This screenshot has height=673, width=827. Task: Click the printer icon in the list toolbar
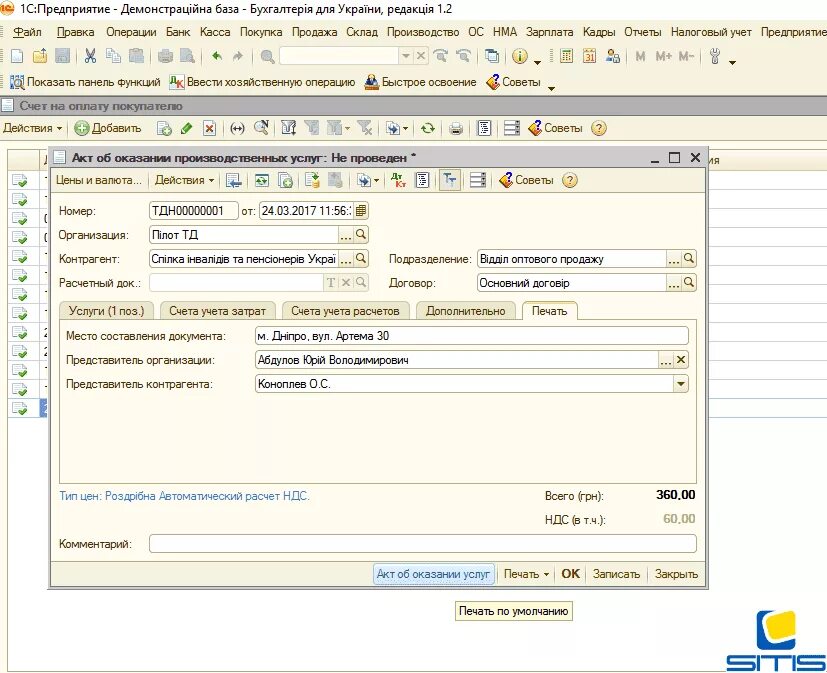pyautogui.click(x=456, y=128)
